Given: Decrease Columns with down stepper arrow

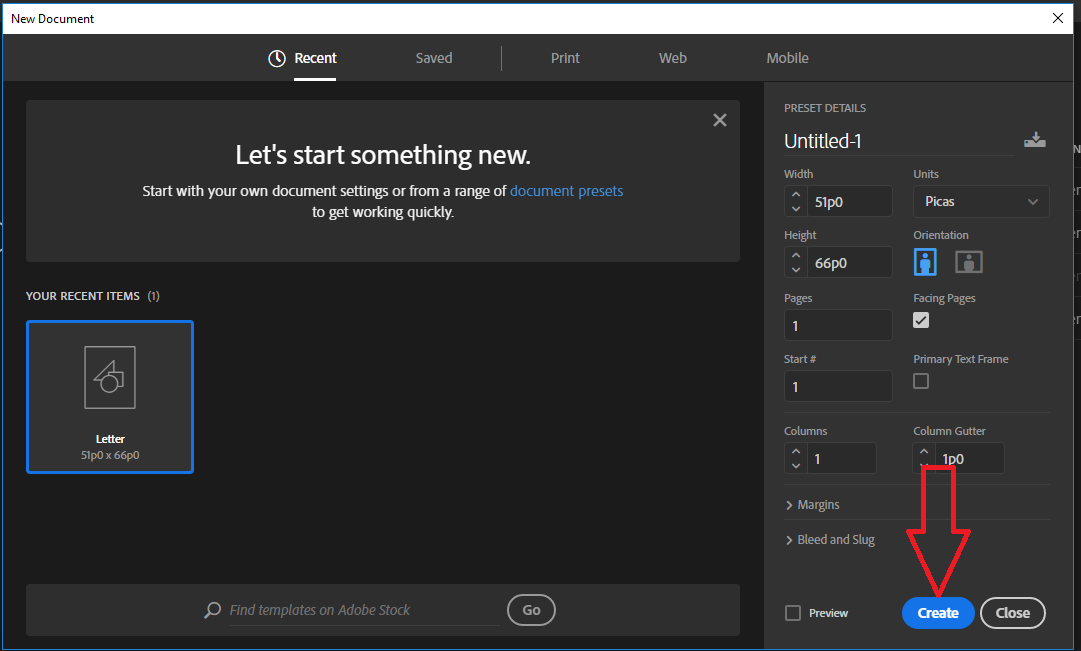Looking at the screenshot, I should (796, 465).
